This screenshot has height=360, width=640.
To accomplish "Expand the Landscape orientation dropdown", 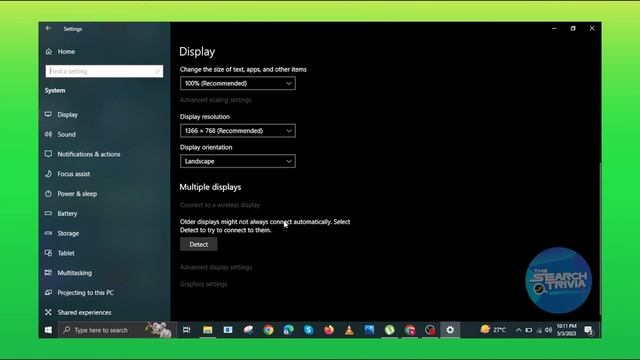I will pos(238,161).
